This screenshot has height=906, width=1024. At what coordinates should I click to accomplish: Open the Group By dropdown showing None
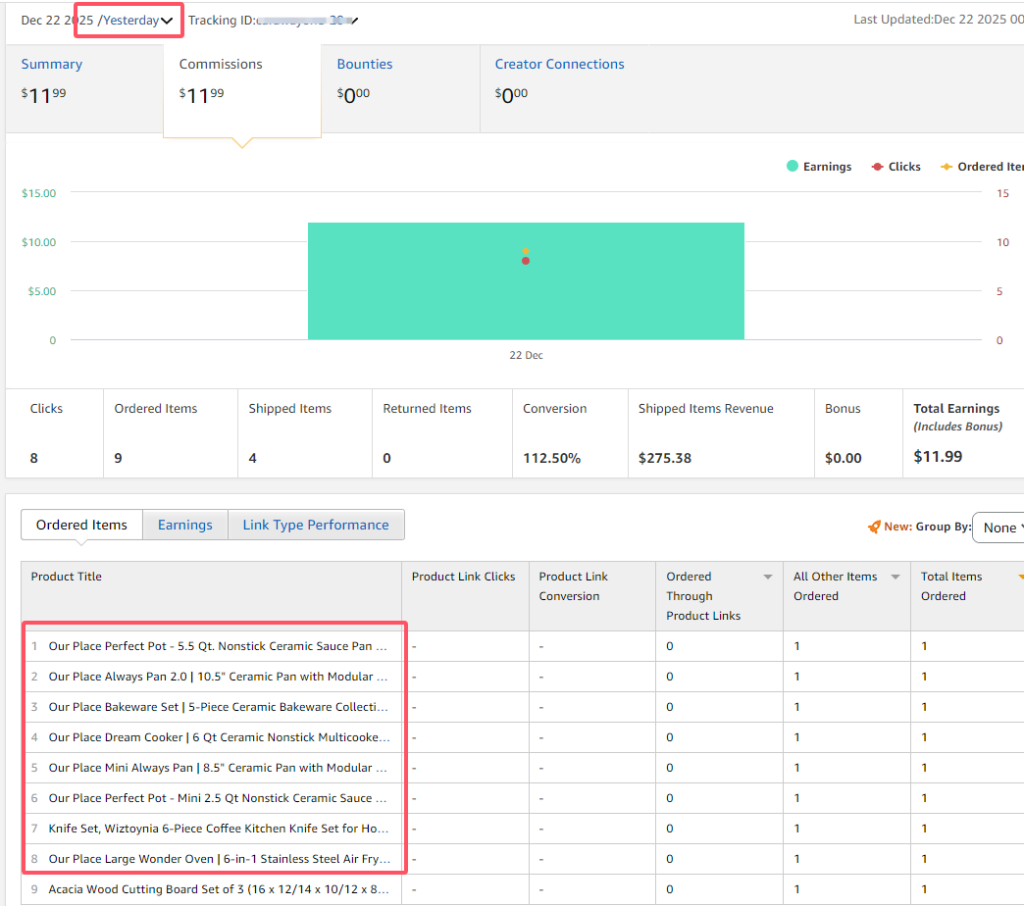(999, 527)
